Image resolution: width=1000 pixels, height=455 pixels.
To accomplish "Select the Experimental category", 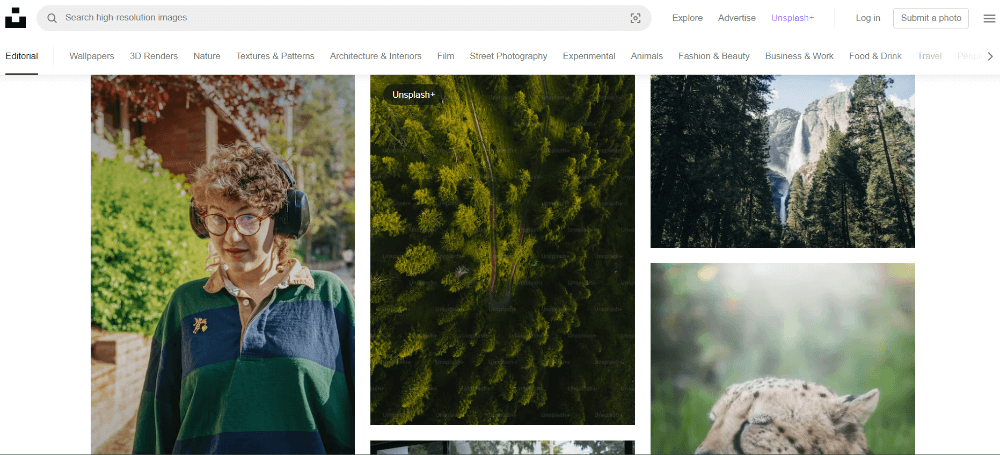I will coord(589,56).
